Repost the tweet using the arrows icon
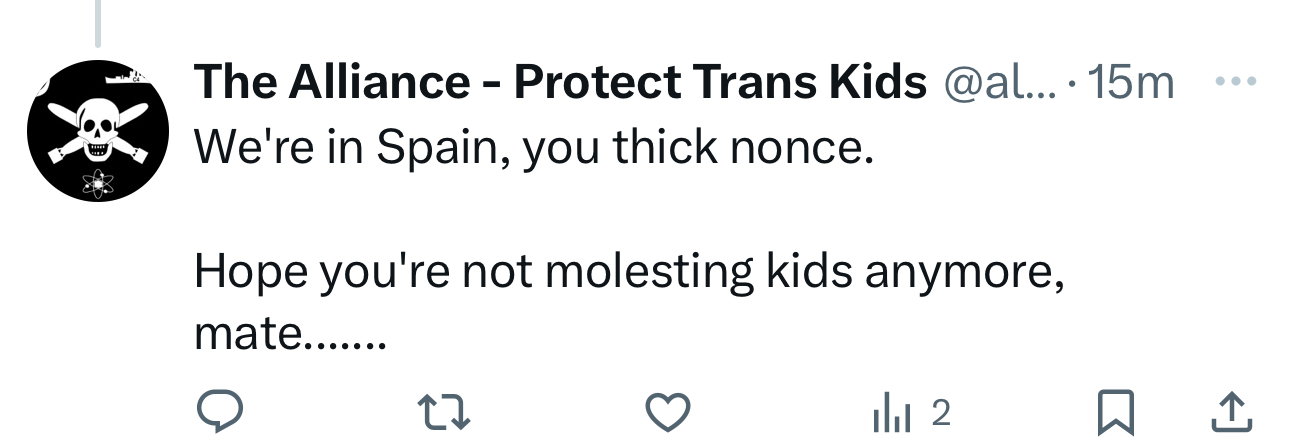1290x445 pixels. click(442, 412)
